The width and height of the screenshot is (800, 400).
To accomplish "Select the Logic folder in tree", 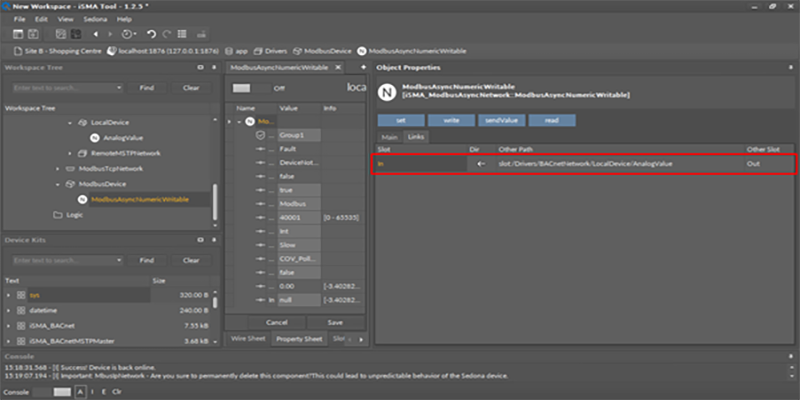I will pyautogui.click(x=74, y=215).
